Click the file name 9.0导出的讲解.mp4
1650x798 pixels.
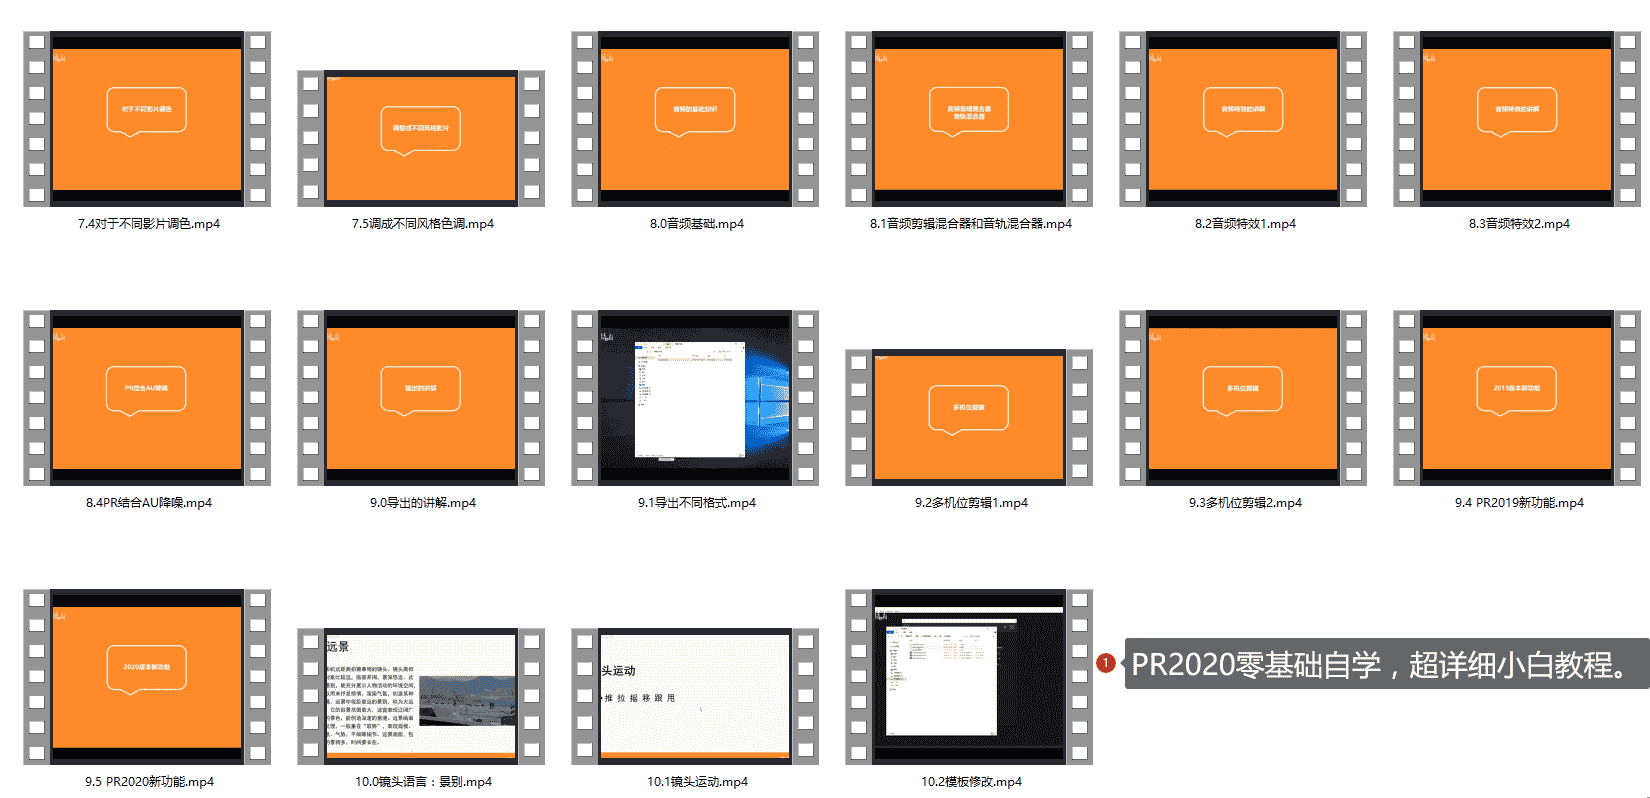[x=423, y=503]
